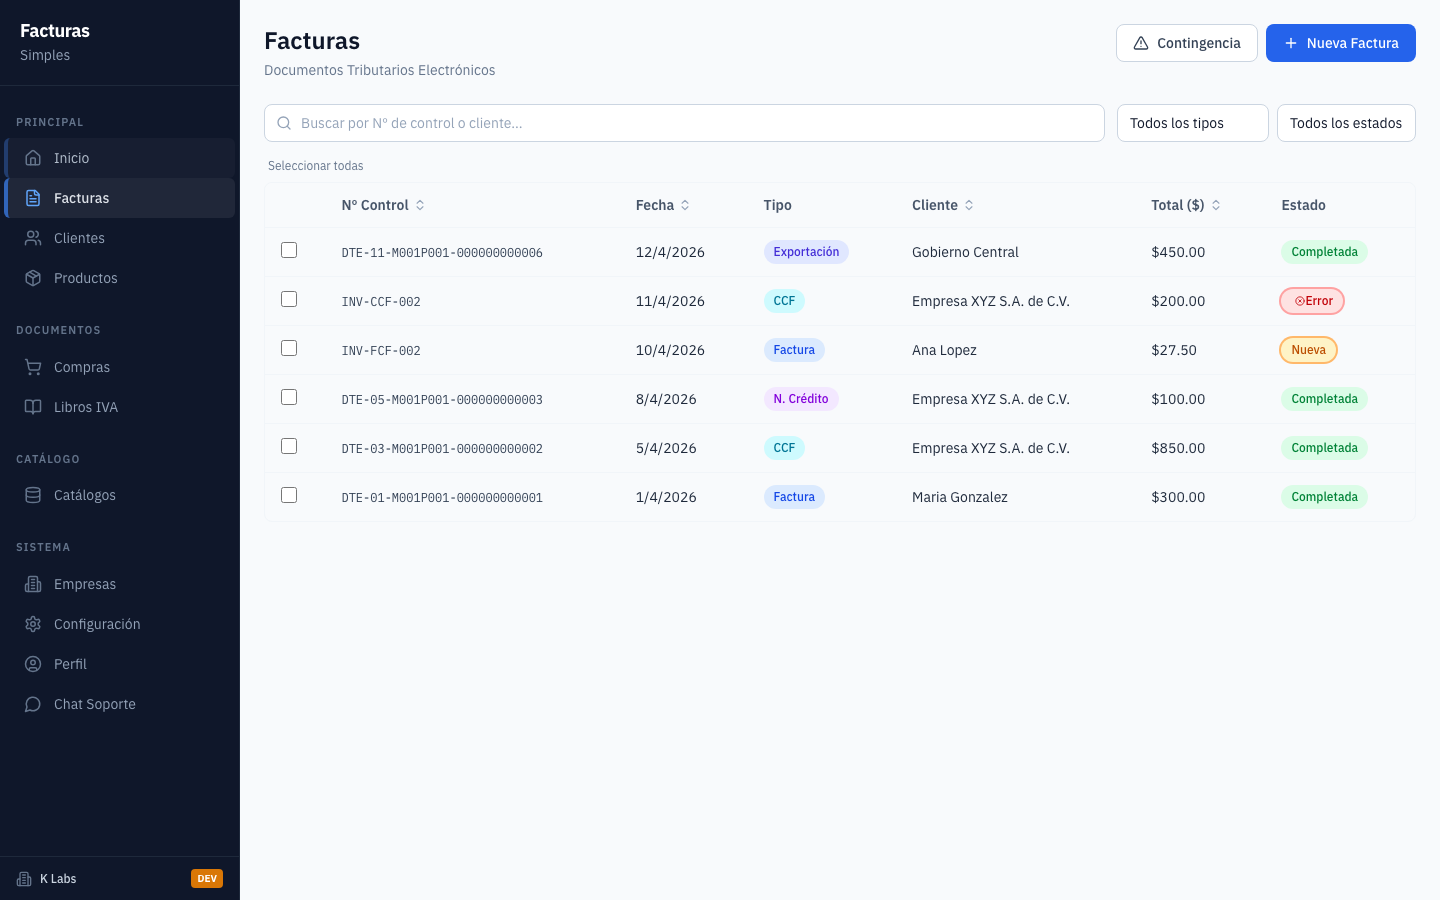
Task: Click the Facturas document icon in sidebar
Action: (x=33, y=198)
